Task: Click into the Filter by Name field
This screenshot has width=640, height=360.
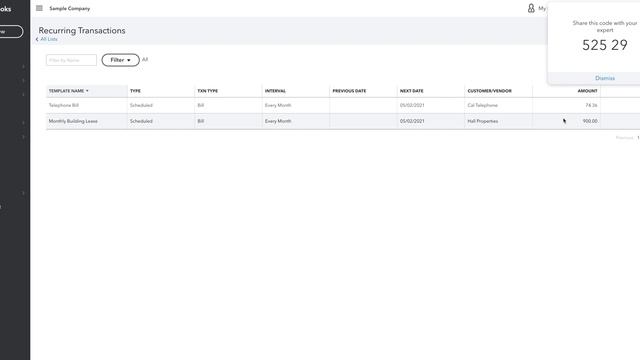Action: coord(71,60)
